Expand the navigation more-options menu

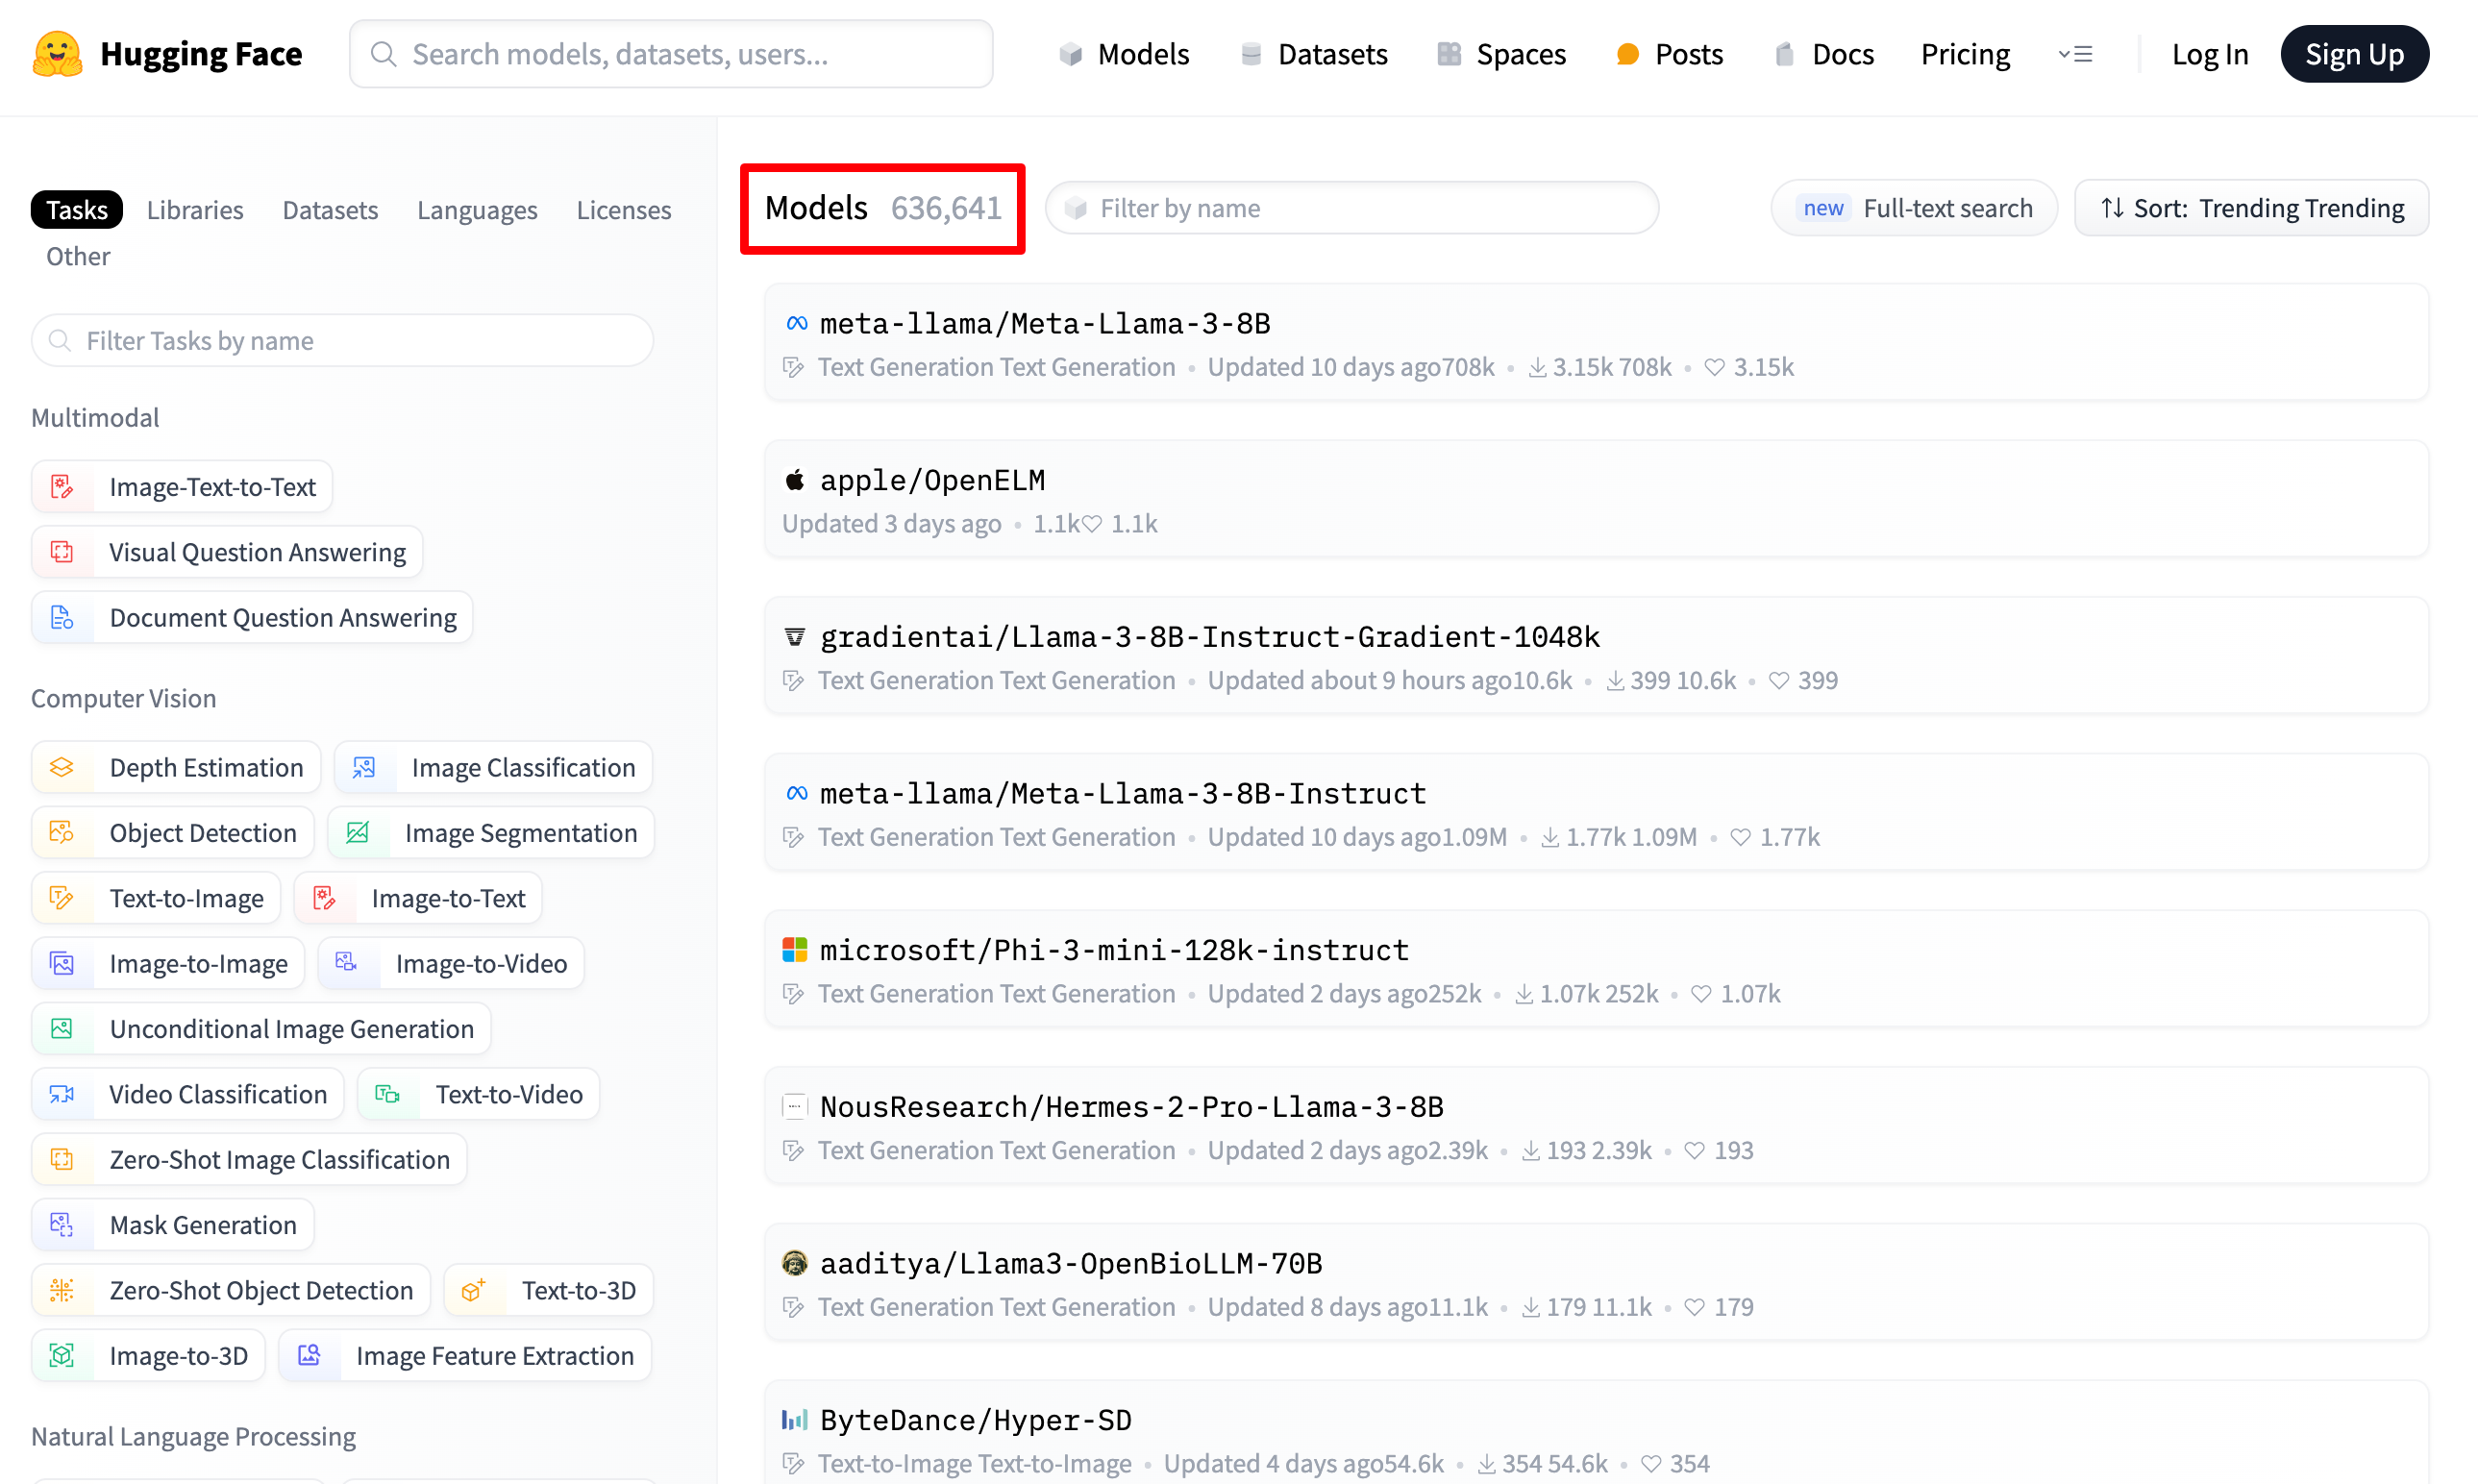pyautogui.click(x=2075, y=54)
